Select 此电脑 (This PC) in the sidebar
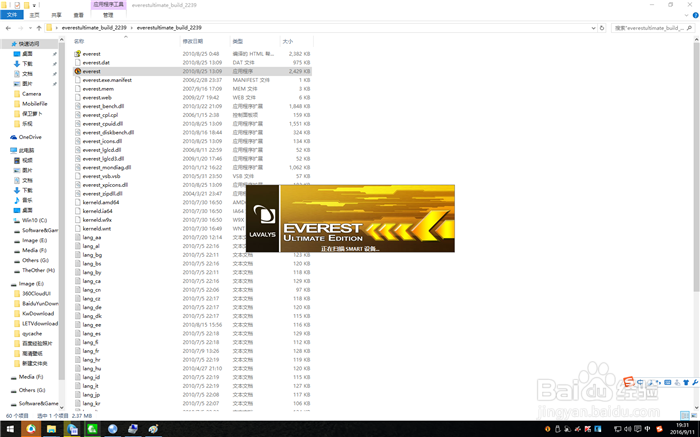 [26, 150]
